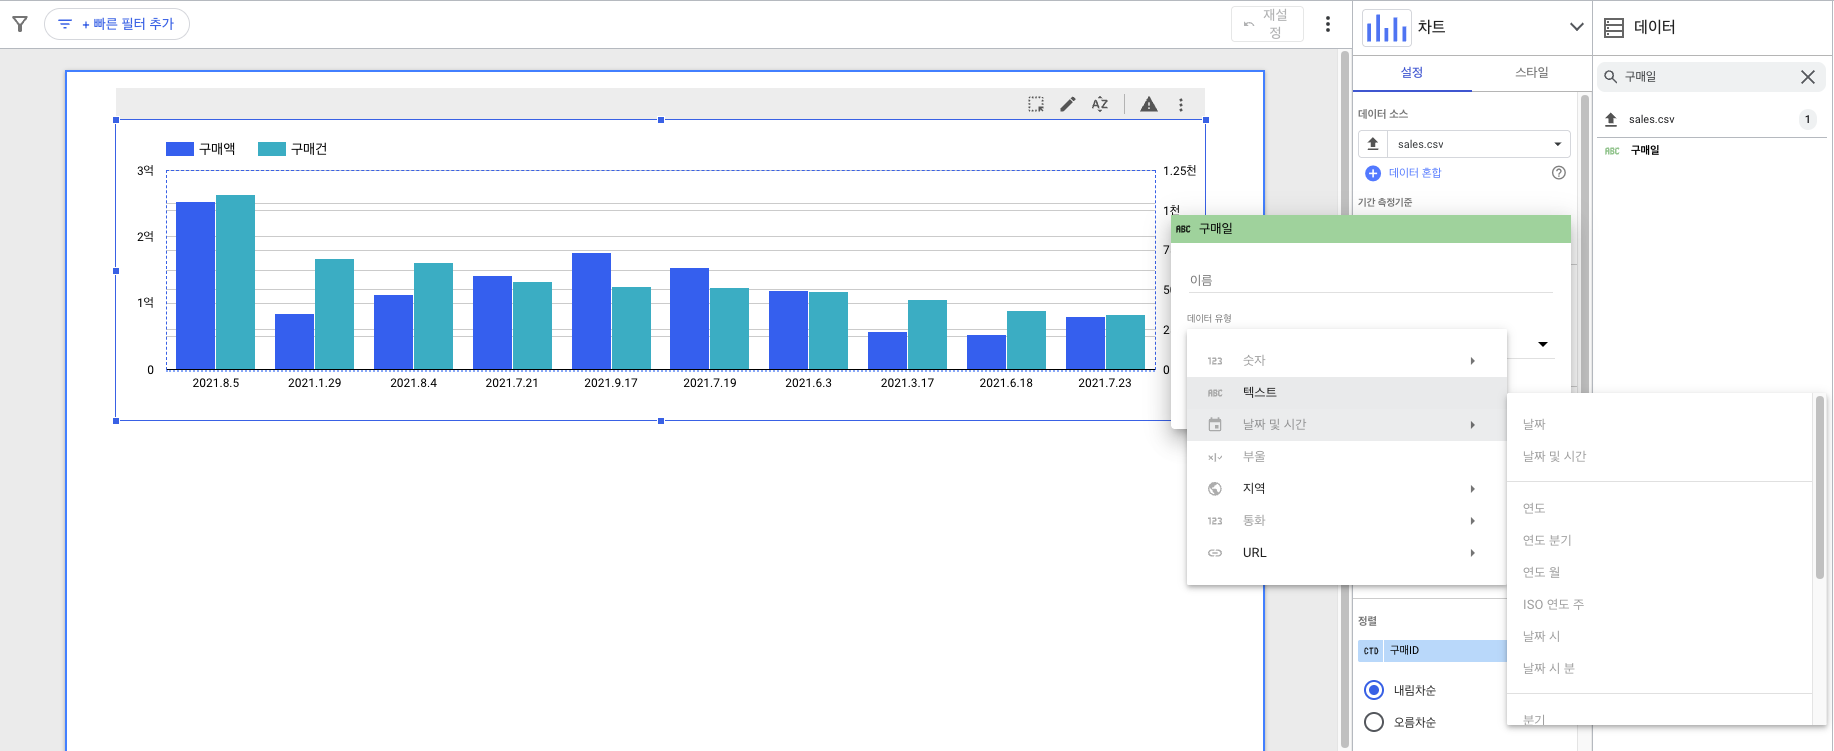The width and height of the screenshot is (1834, 751).
Task: Click the globe icon beside 지역
Action: tap(1215, 489)
